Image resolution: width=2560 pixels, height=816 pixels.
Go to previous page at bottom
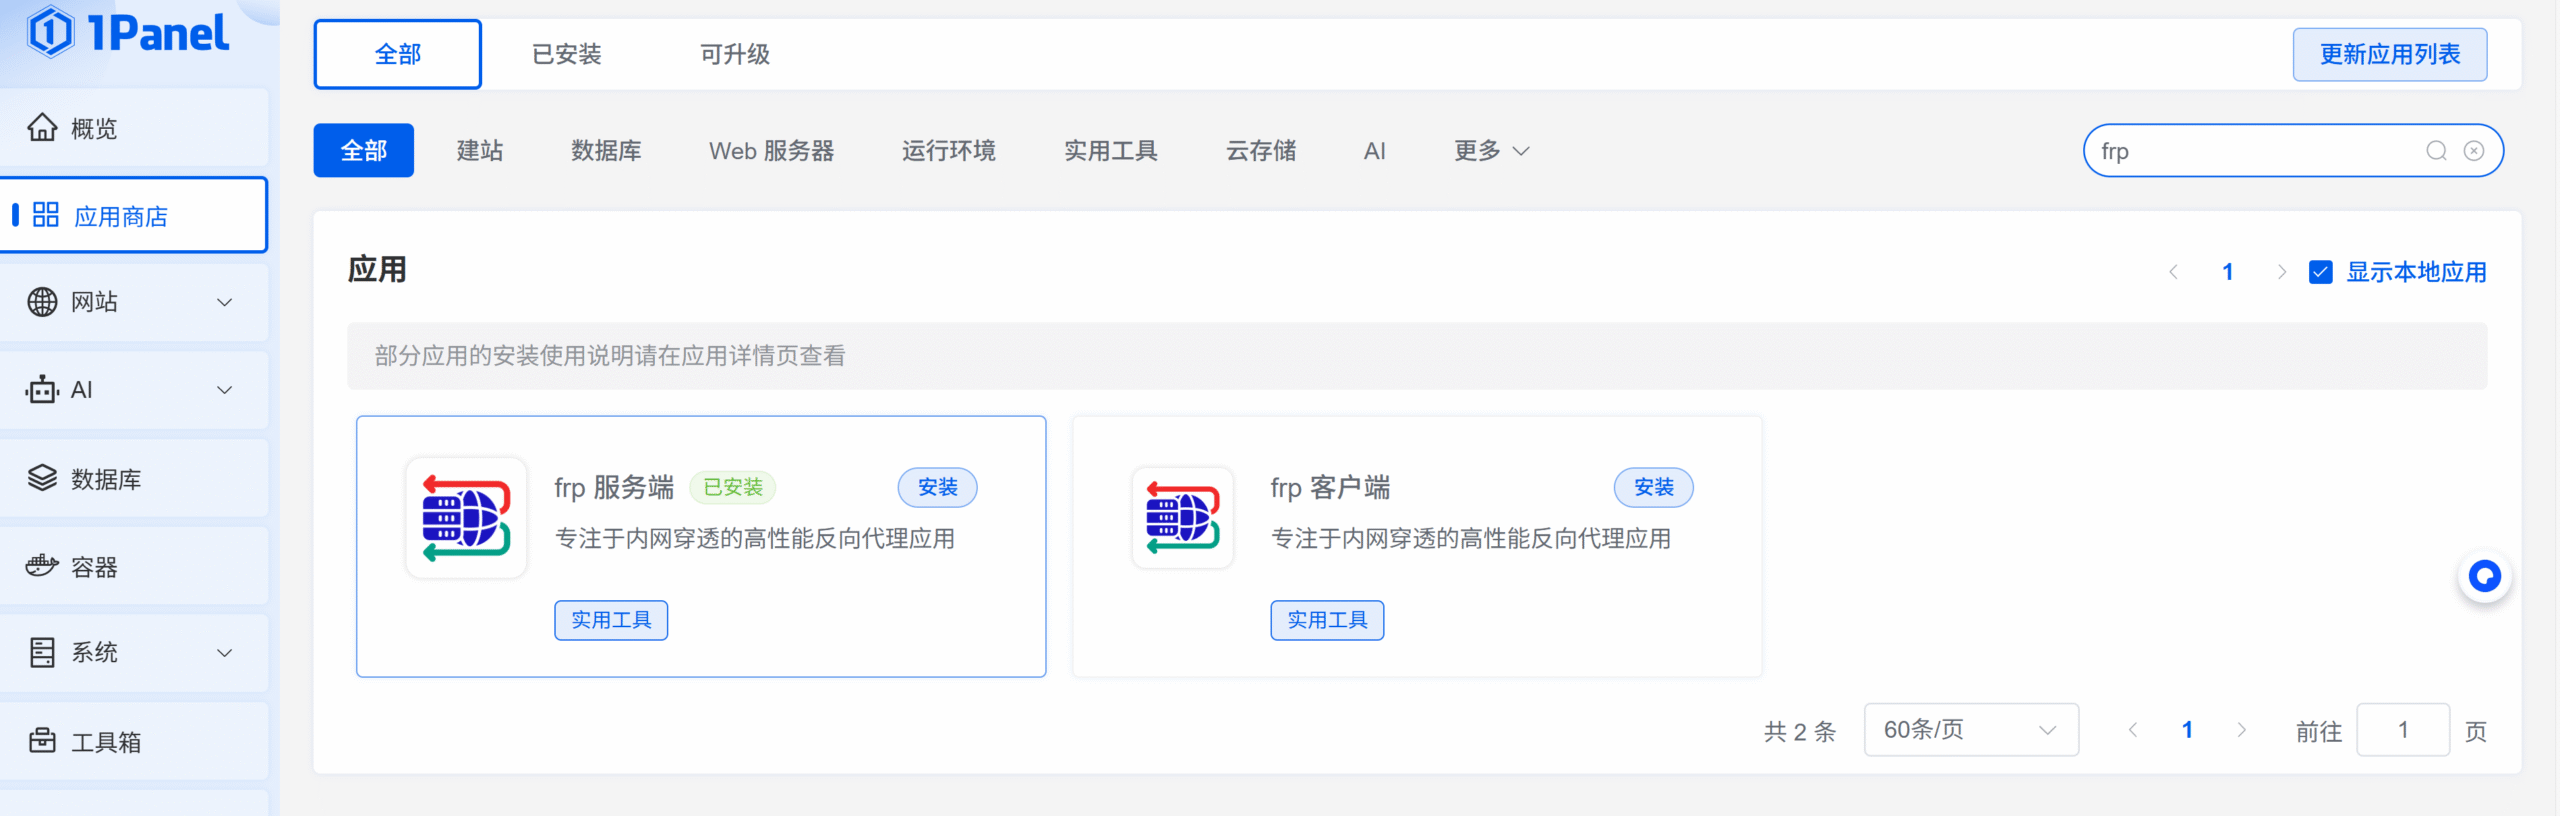(x=2132, y=730)
